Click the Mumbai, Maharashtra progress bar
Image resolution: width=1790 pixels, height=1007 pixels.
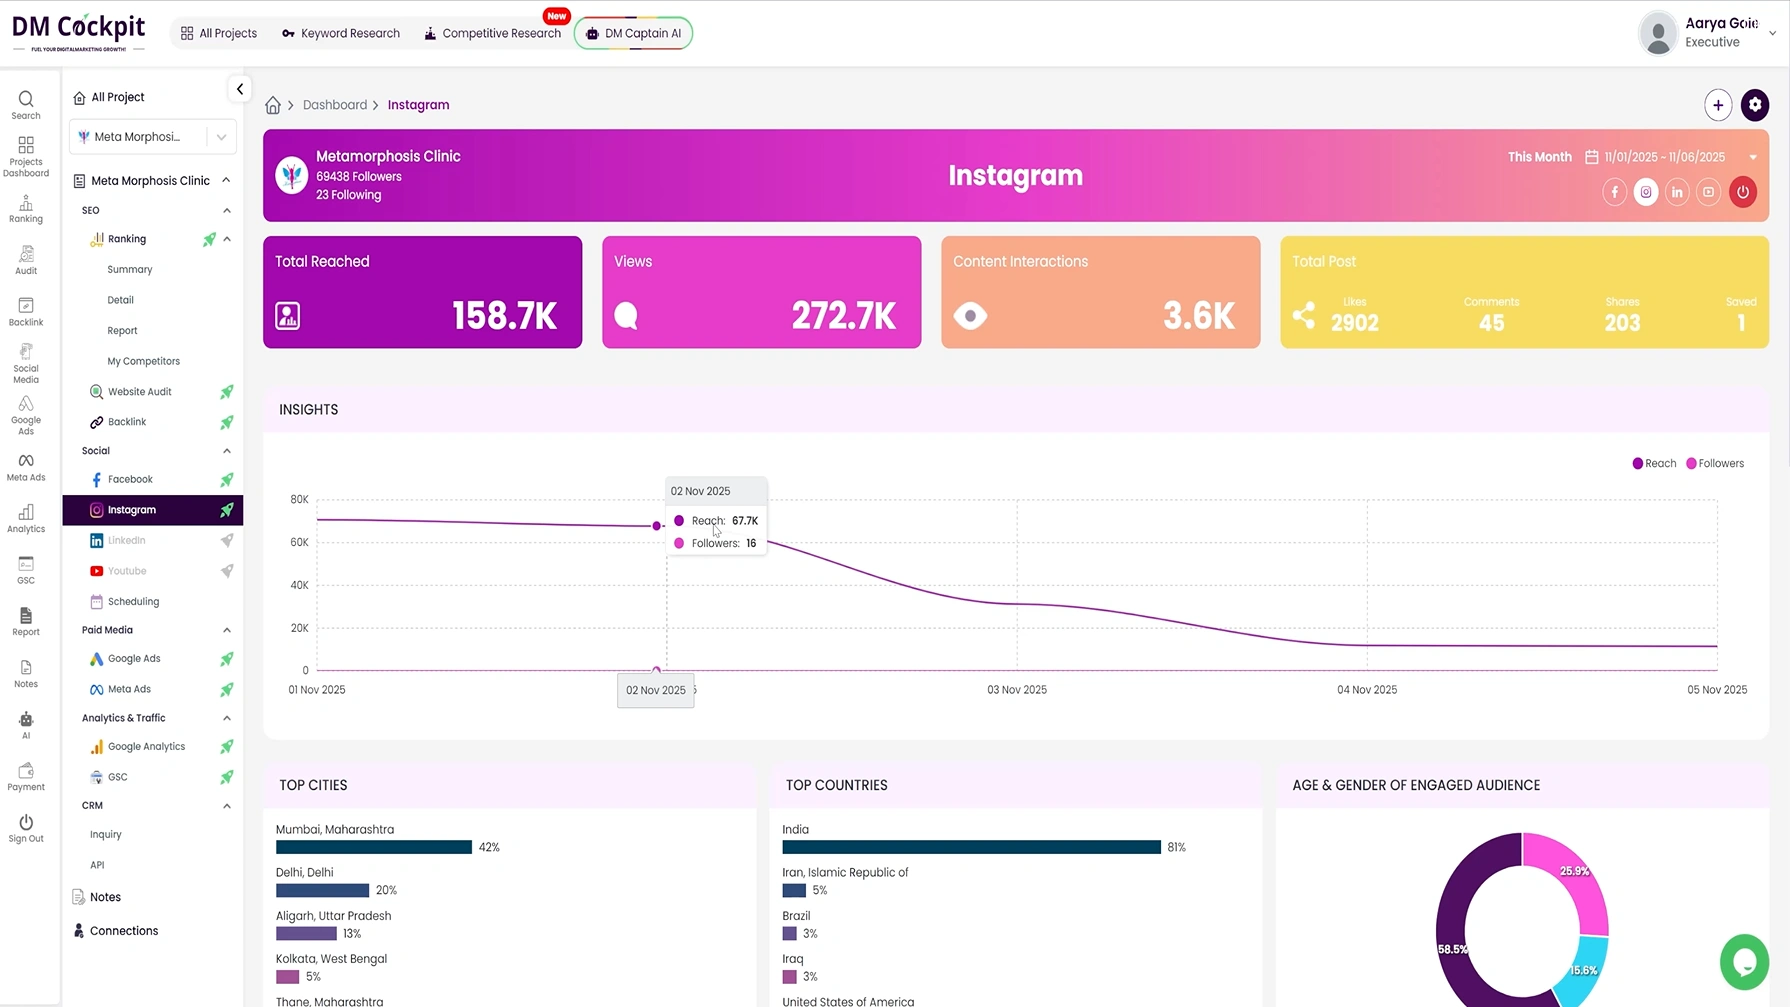pos(373,847)
